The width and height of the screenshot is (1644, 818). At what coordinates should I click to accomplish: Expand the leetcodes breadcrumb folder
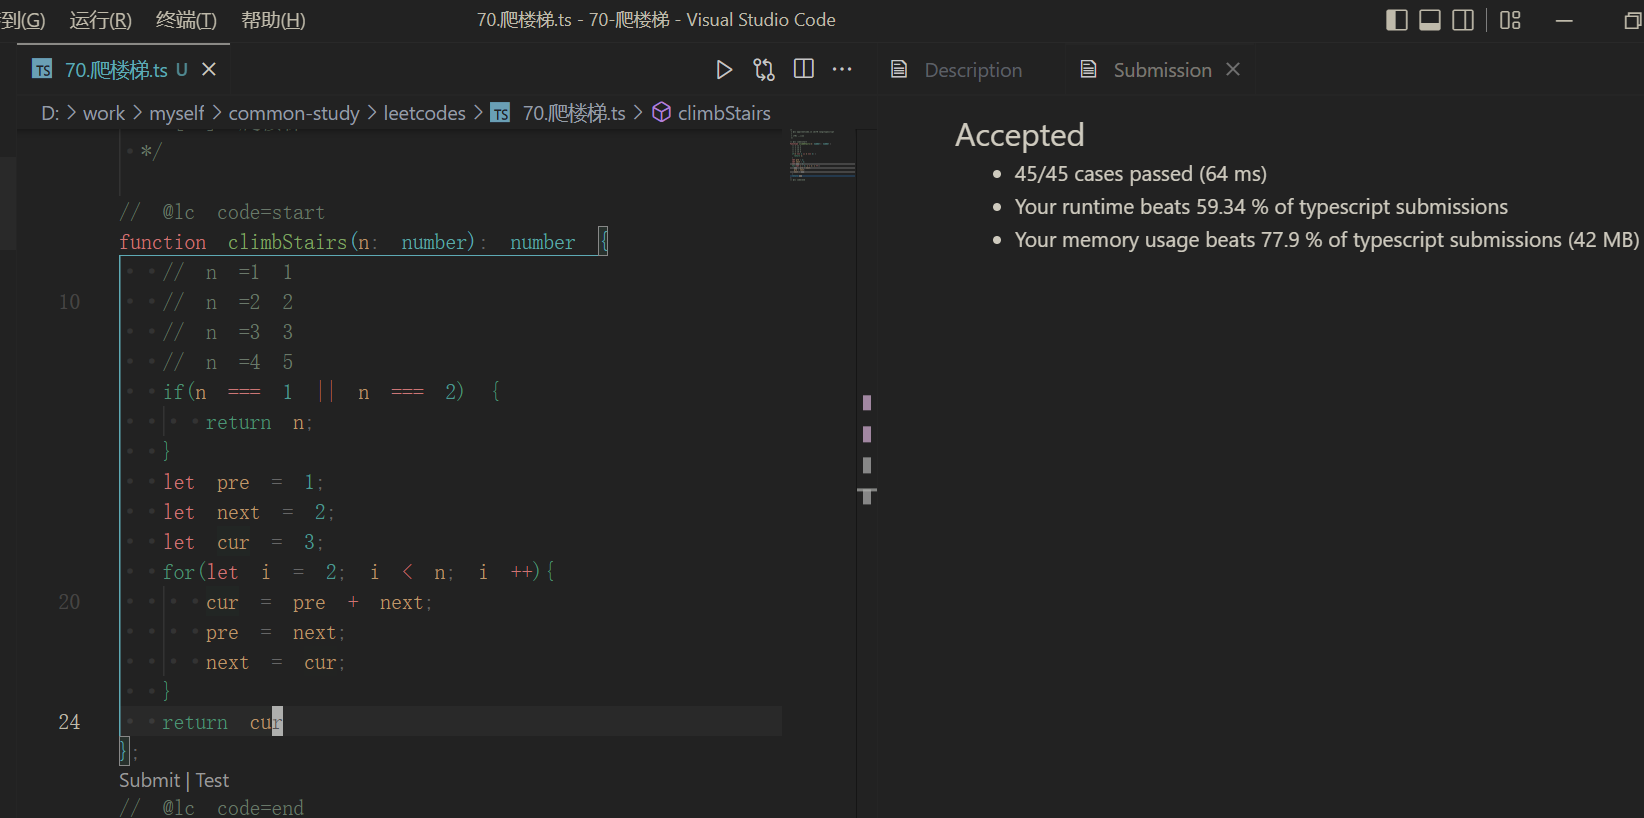point(424,113)
